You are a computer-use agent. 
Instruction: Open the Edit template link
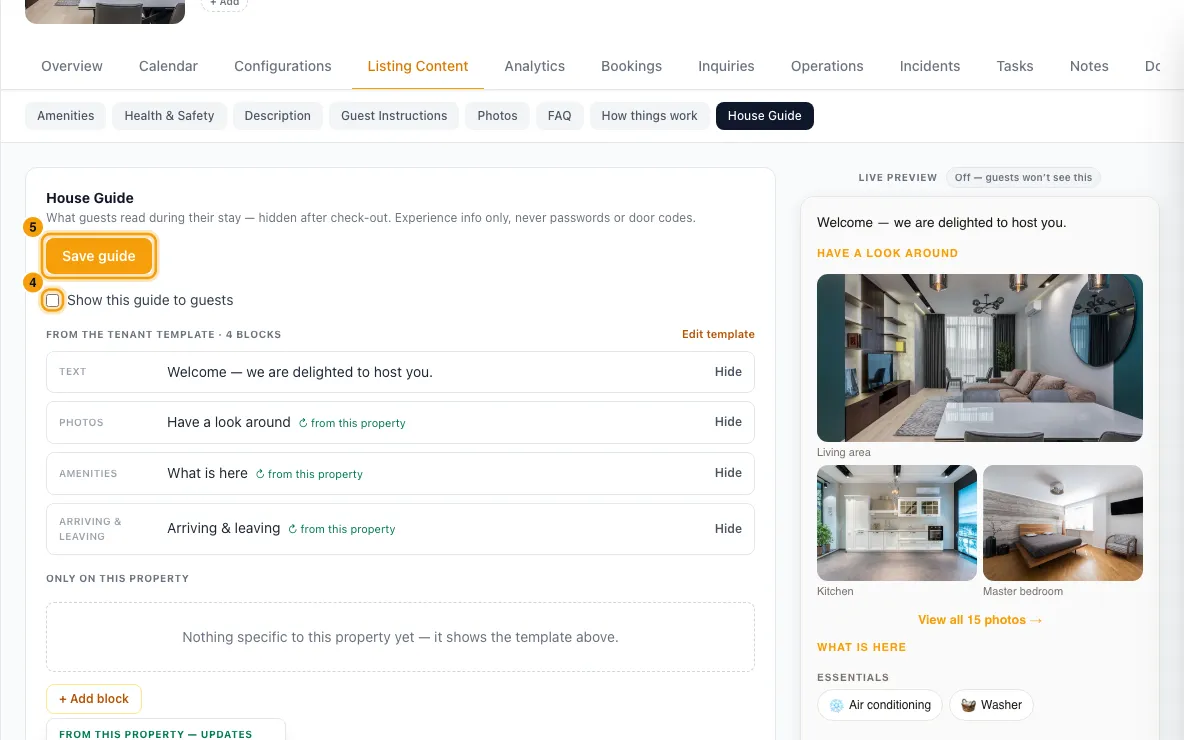click(x=718, y=334)
